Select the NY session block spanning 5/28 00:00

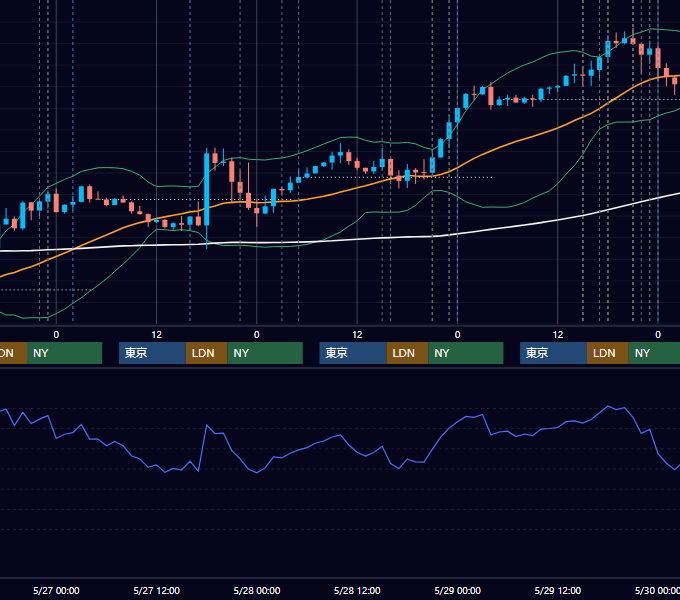[x=265, y=353]
